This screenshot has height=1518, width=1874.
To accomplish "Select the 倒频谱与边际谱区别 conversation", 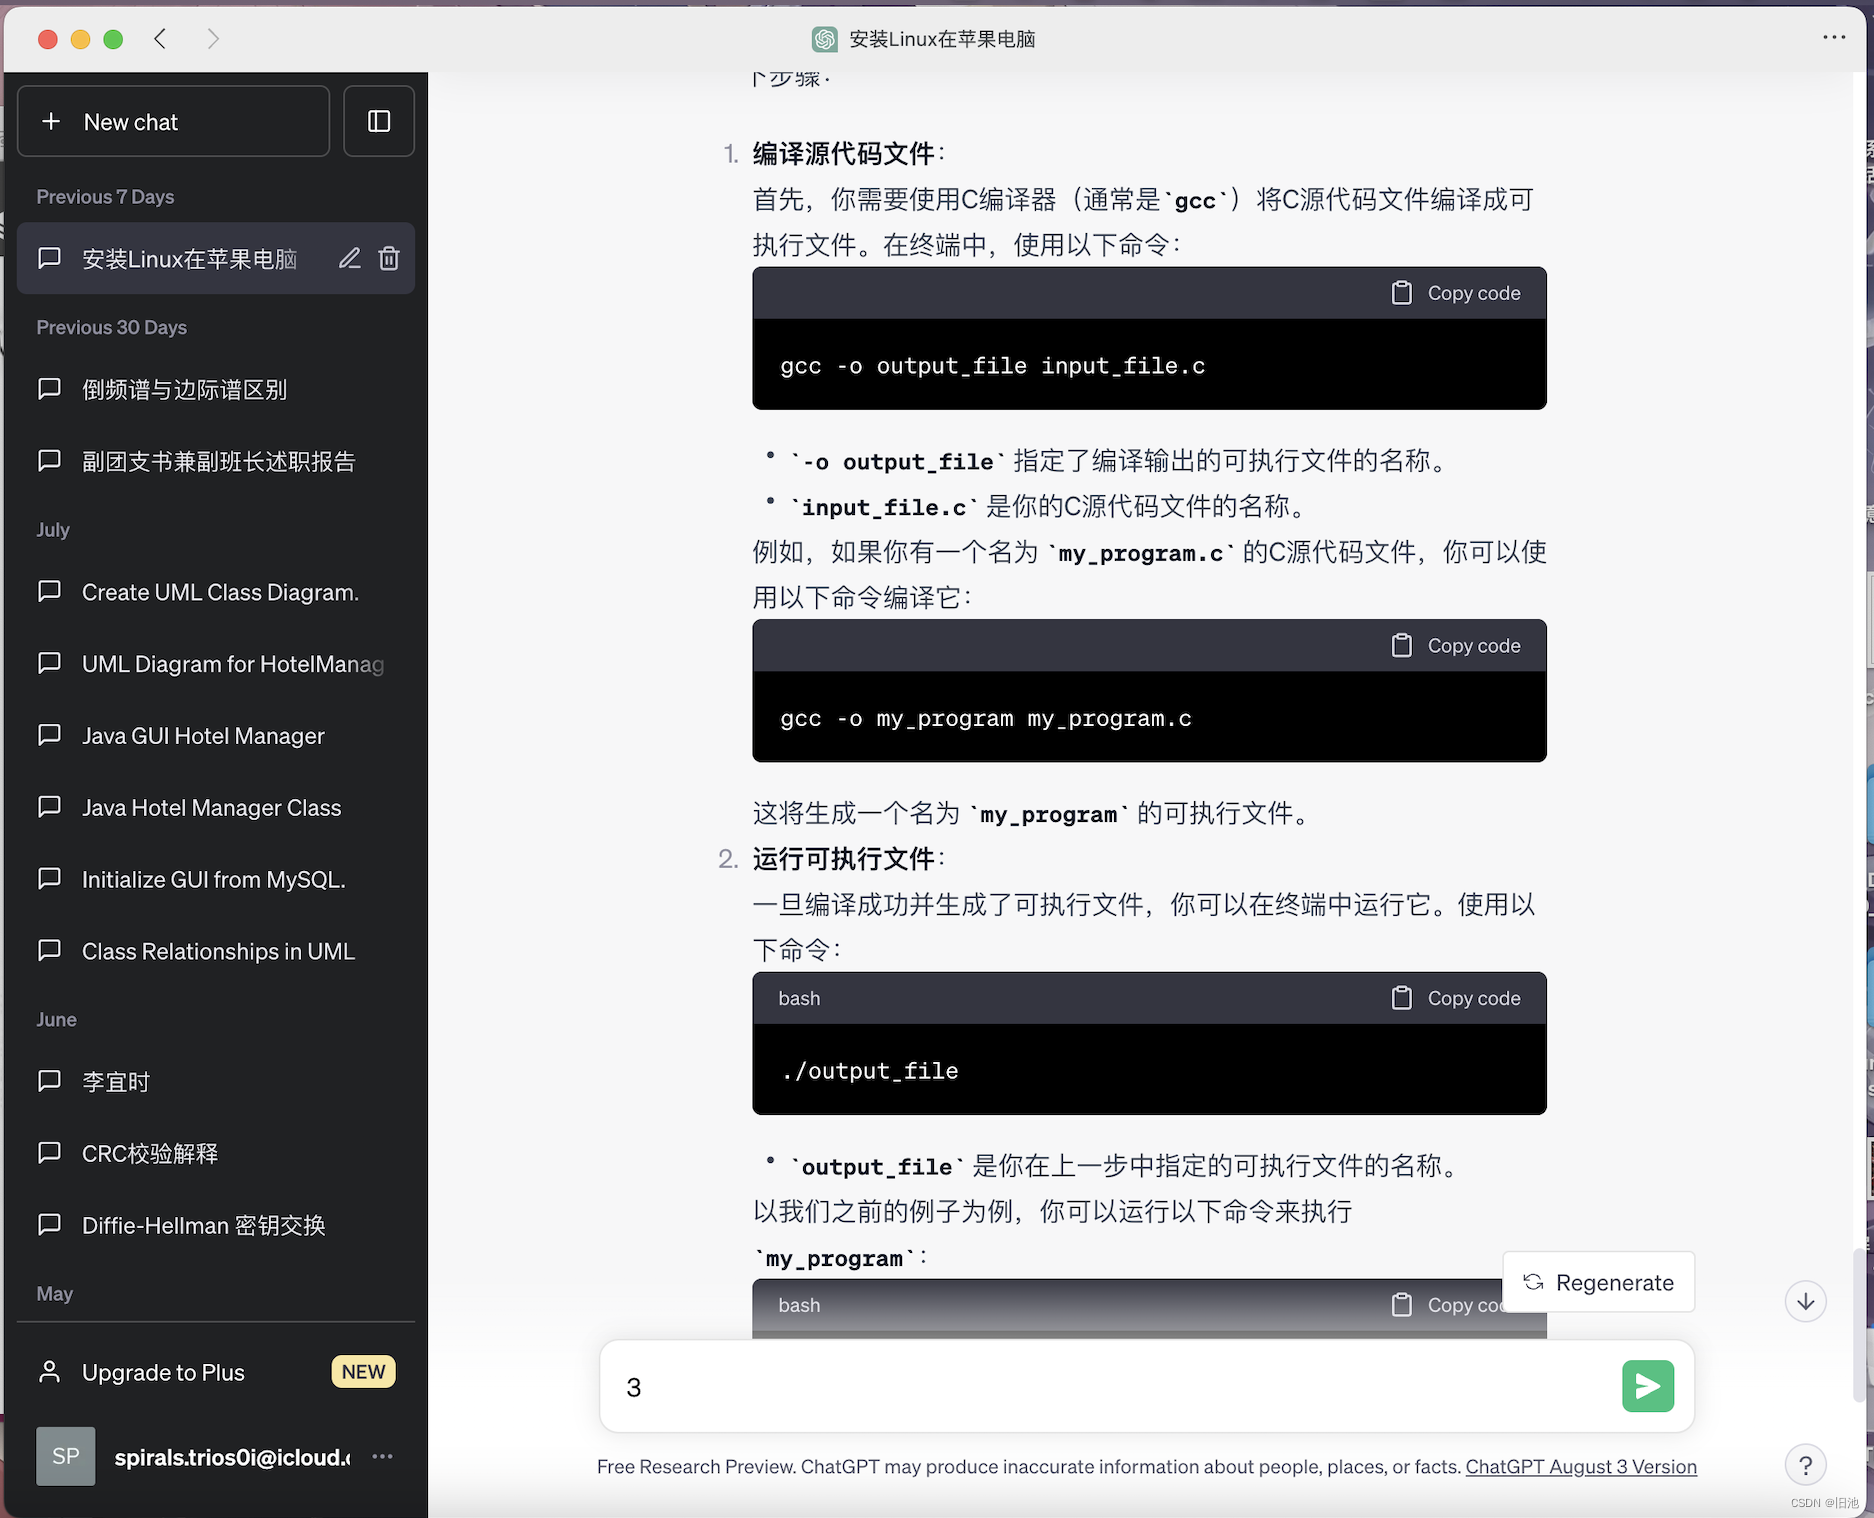I will tap(184, 389).
